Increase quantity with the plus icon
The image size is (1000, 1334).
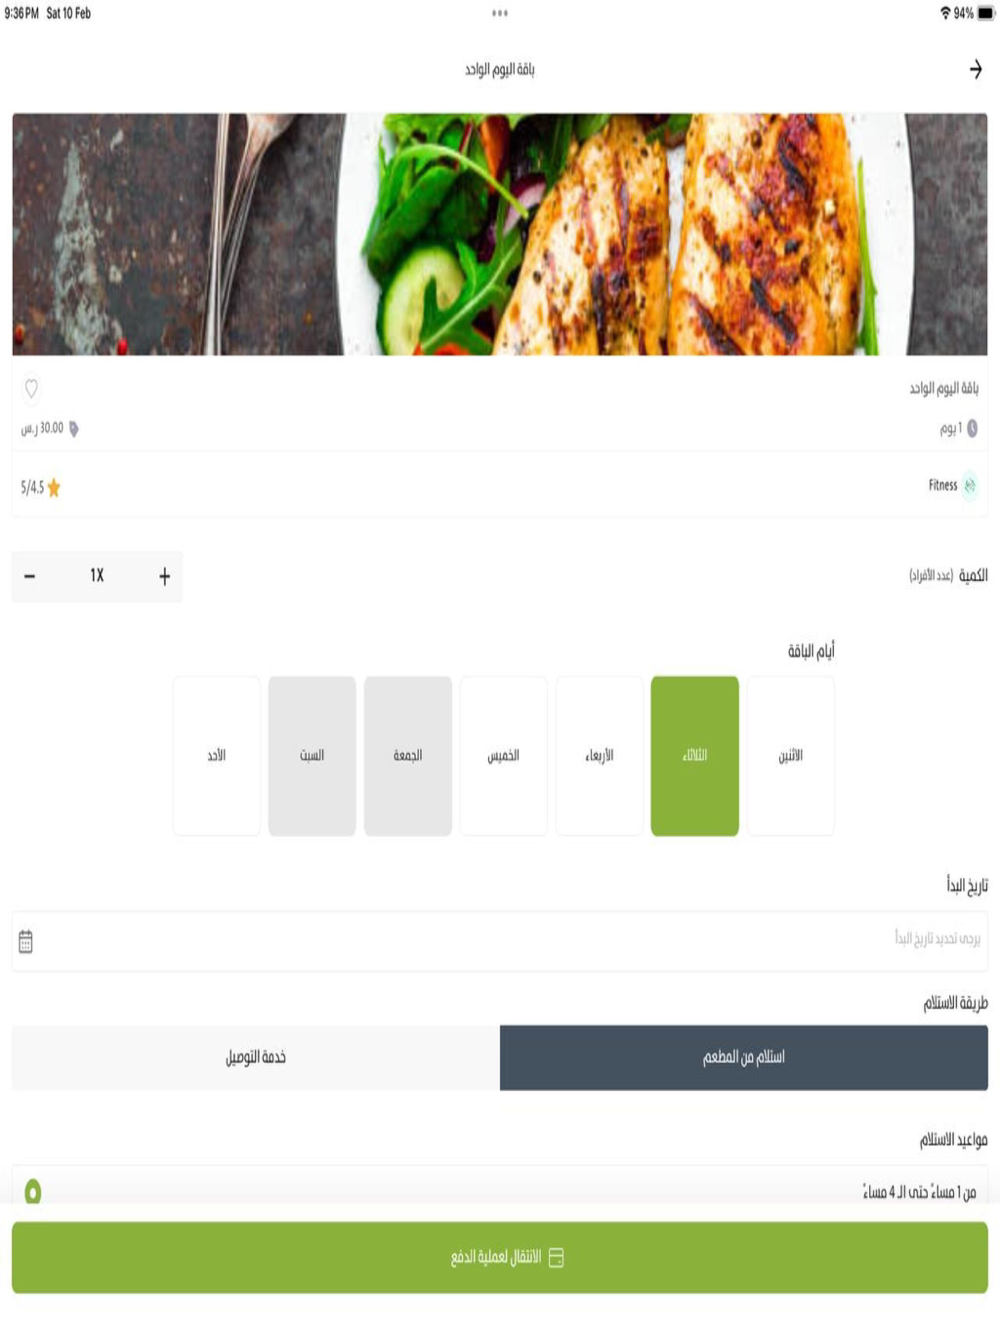(164, 576)
